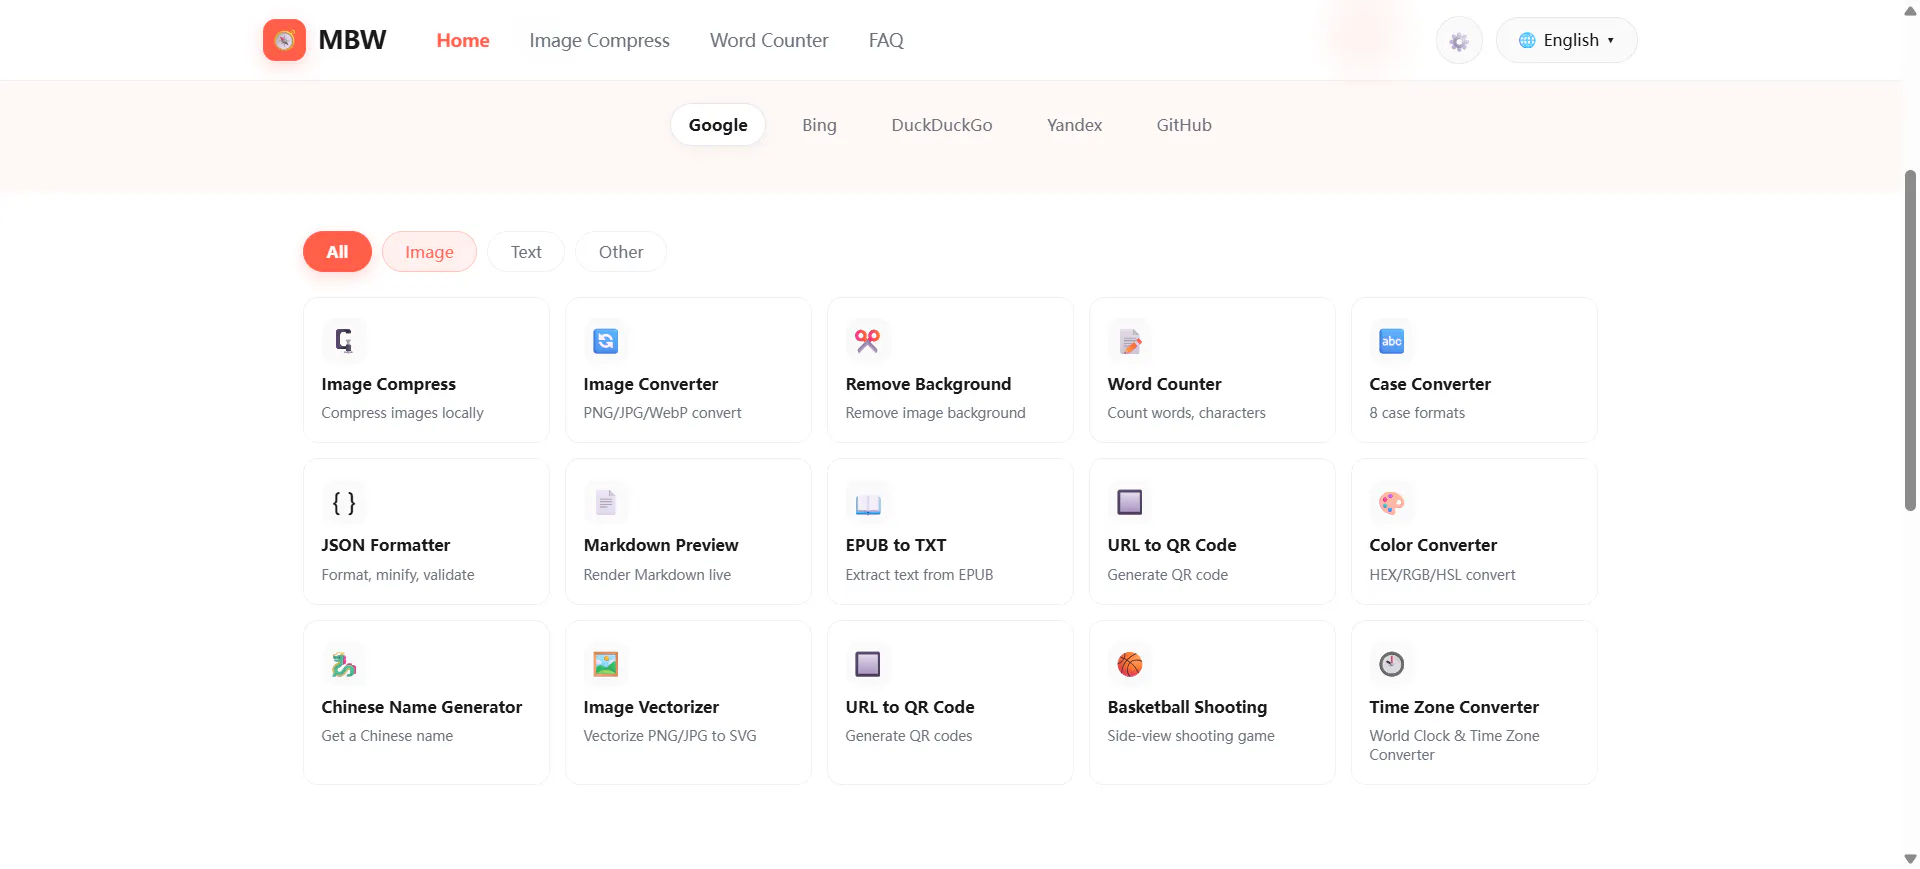The image size is (1920, 869).
Task: Click the Remove Background scissors icon
Action: (868, 341)
